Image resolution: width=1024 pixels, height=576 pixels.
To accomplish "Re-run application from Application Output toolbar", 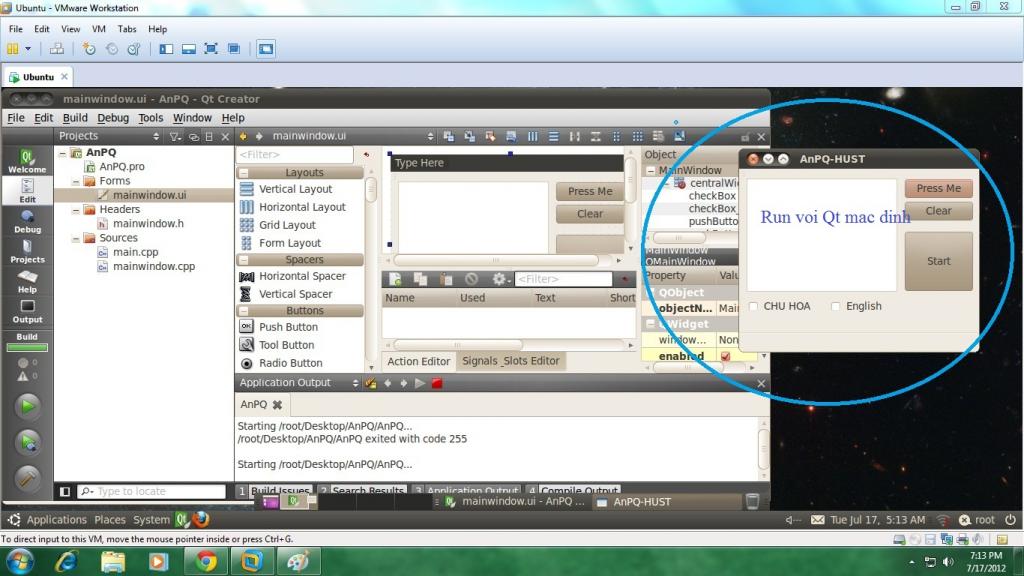I will (x=420, y=383).
